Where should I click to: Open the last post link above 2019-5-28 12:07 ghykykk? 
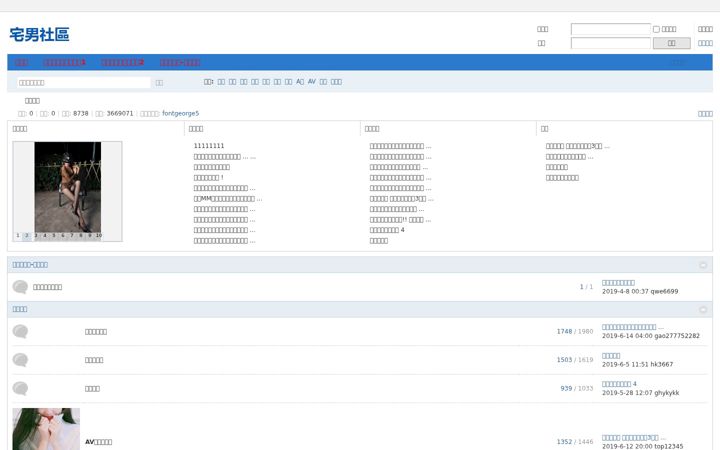pyautogui.click(x=619, y=384)
